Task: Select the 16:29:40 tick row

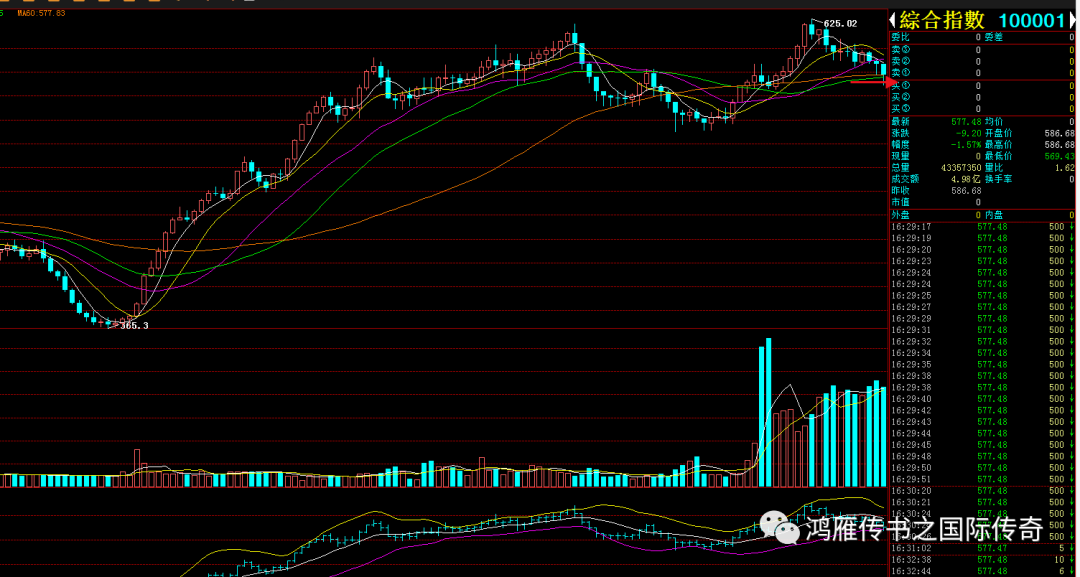Action: point(982,399)
